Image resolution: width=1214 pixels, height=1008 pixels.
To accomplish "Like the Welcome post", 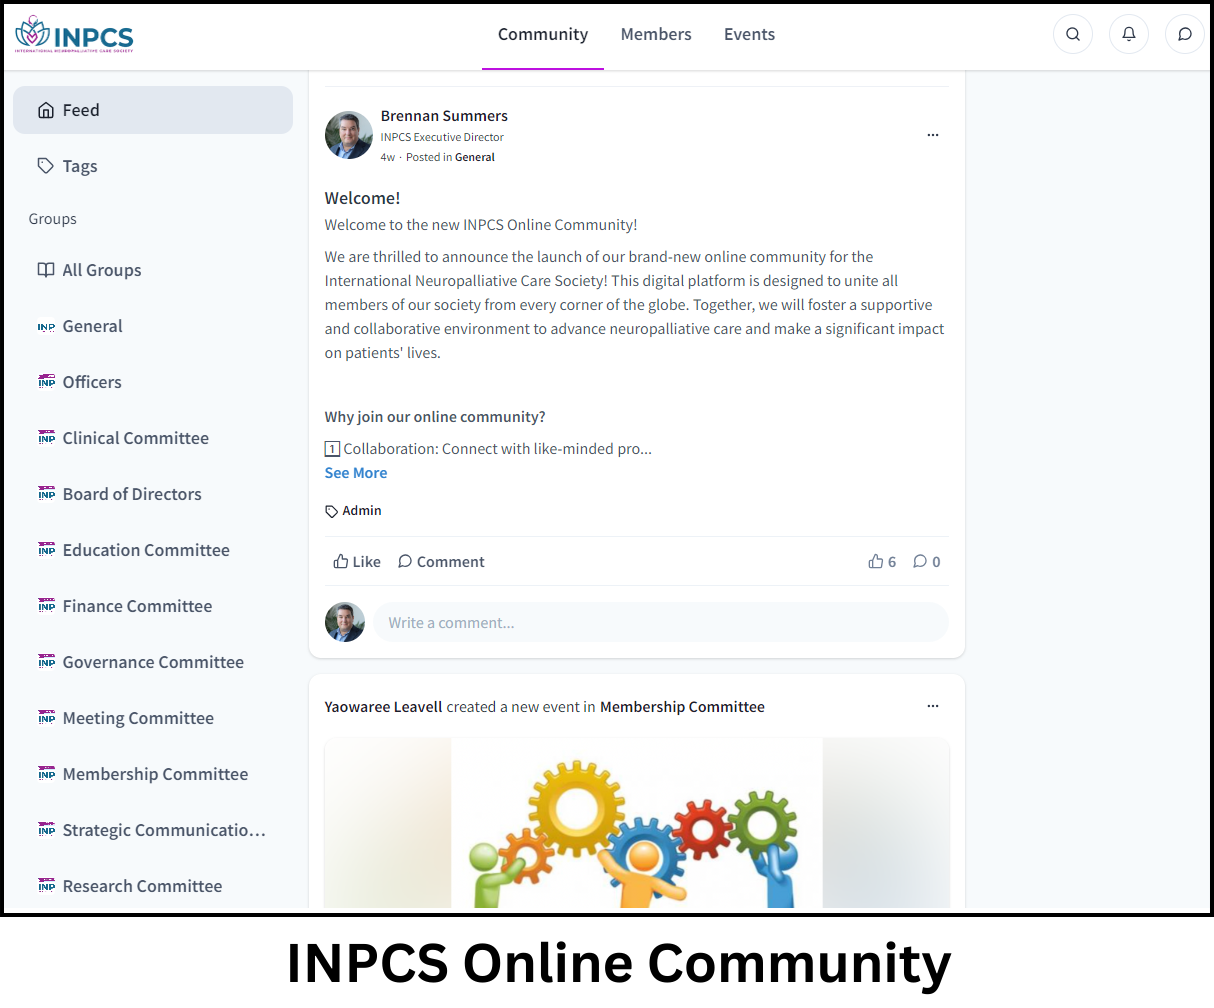I will (357, 562).
